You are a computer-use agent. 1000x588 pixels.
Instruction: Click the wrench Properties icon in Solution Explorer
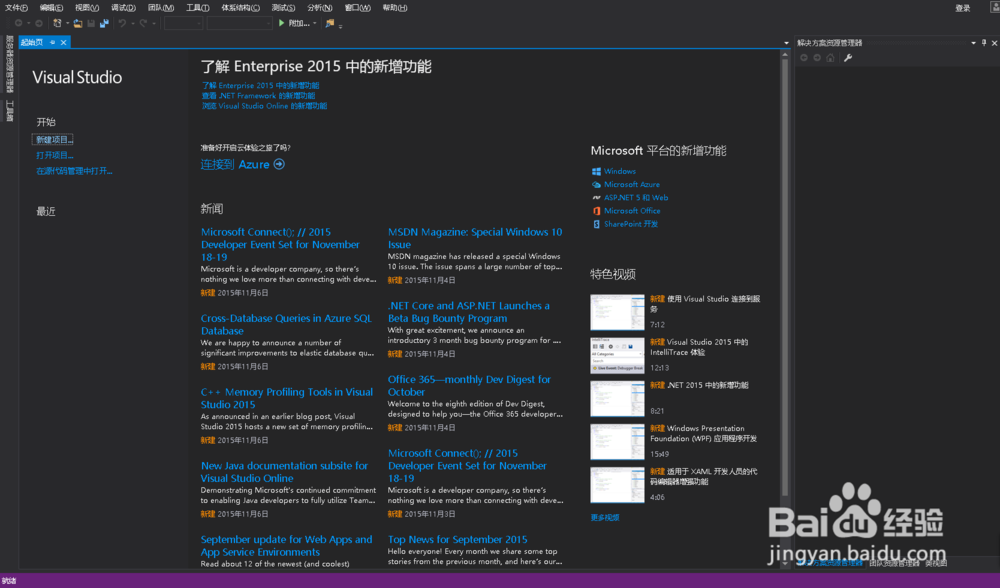(x=848, y=57)
